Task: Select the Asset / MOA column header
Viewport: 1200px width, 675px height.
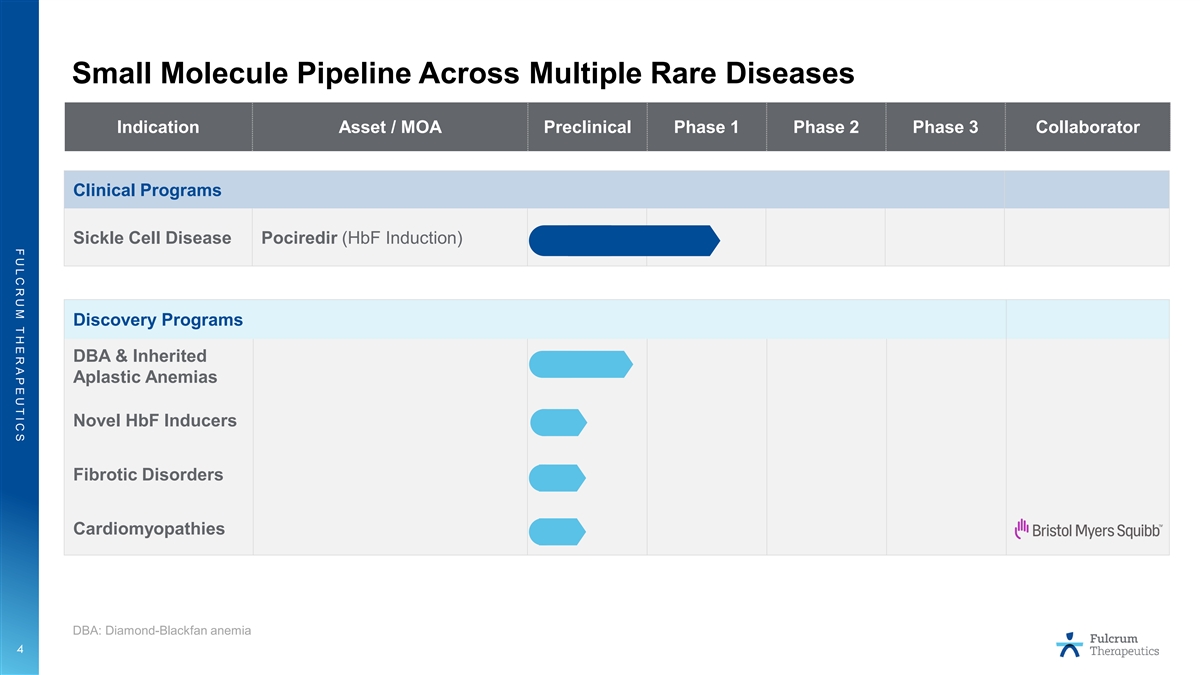Action: pyautogui.click(x=390, y=127)
